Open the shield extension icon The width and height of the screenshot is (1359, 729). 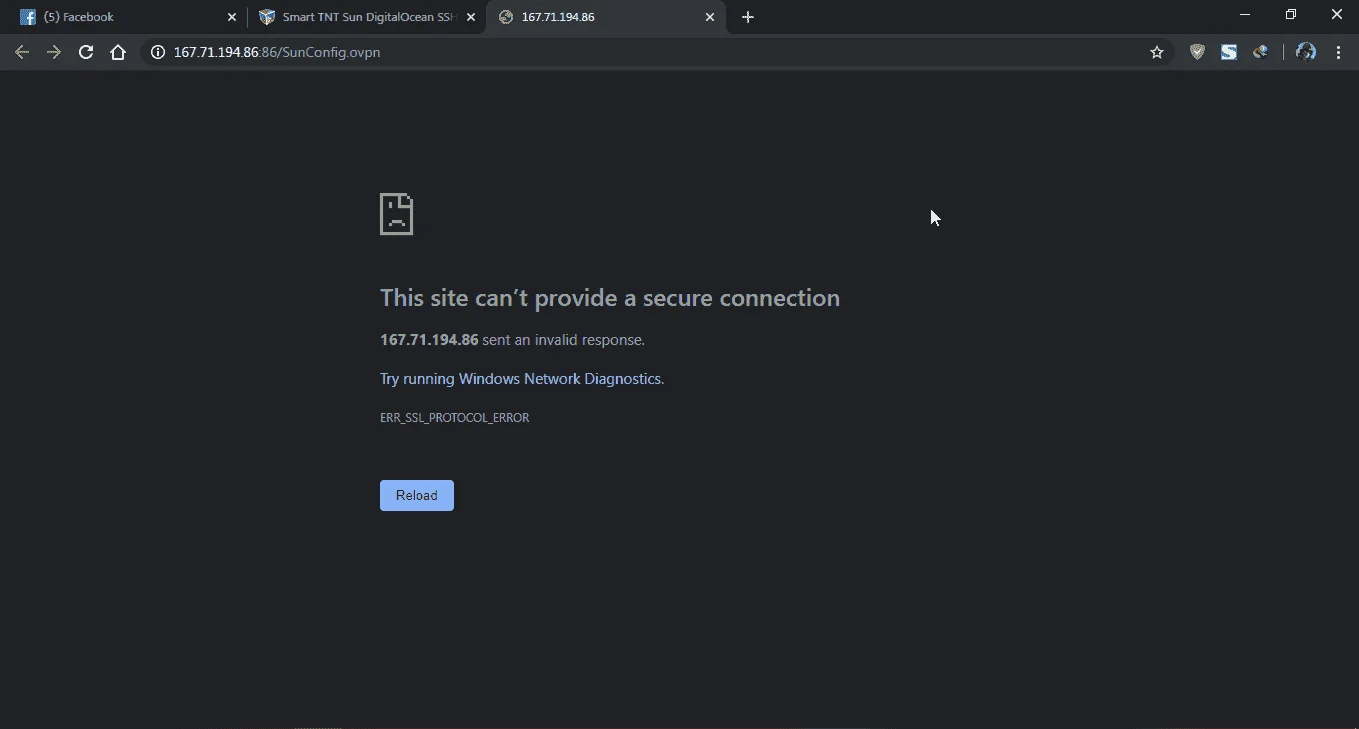[x=1197, y=52]
